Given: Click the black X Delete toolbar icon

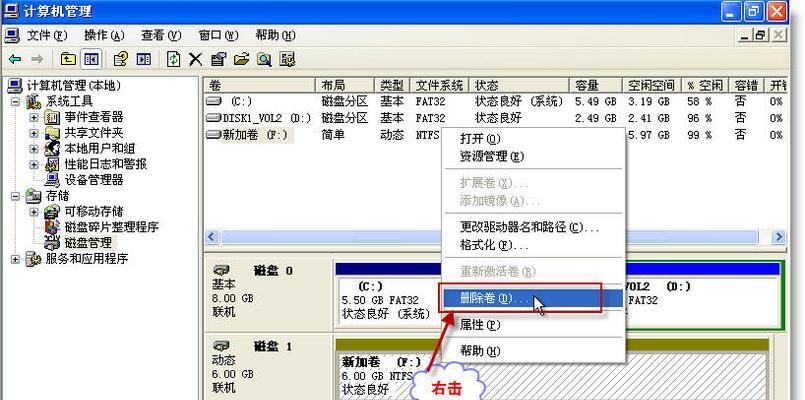Looking at the screenshot, I should coord(195,59).
